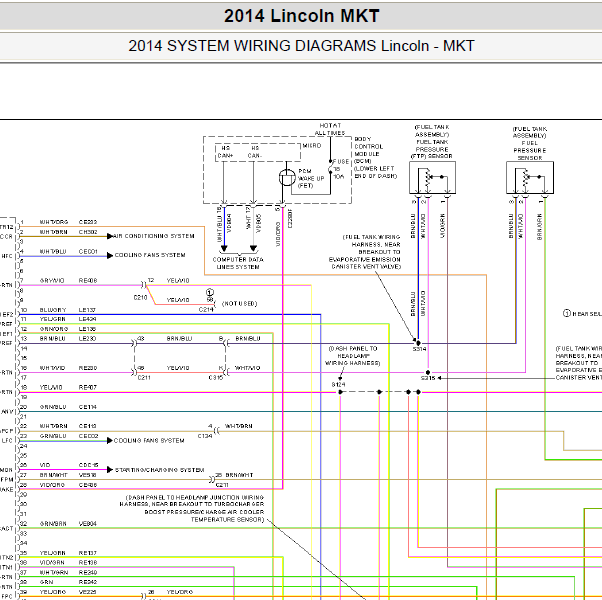
Task: Click the "FUSE 18 10A" label
Action: coord(341,169)
